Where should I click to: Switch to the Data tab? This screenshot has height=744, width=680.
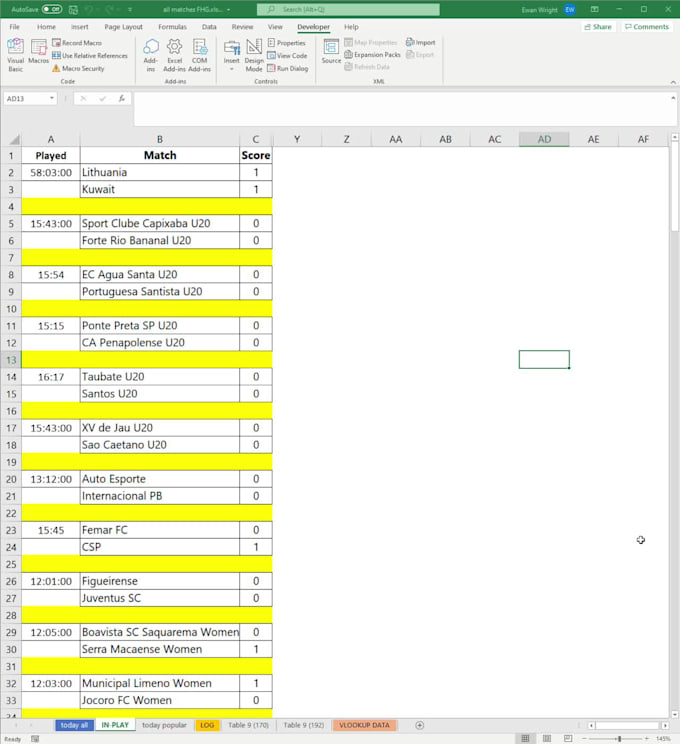[209, 27]
